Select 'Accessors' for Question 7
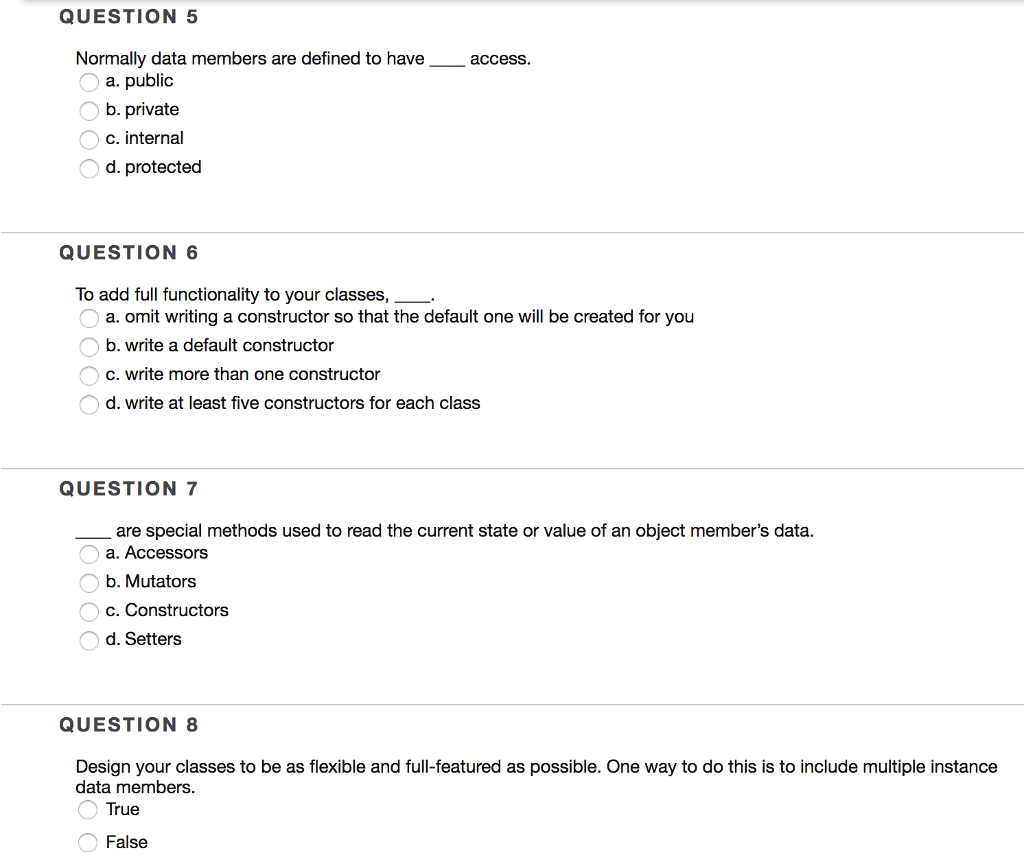Image resolution: width=1024 pixels, height=866 pixels. coord(88,554)
